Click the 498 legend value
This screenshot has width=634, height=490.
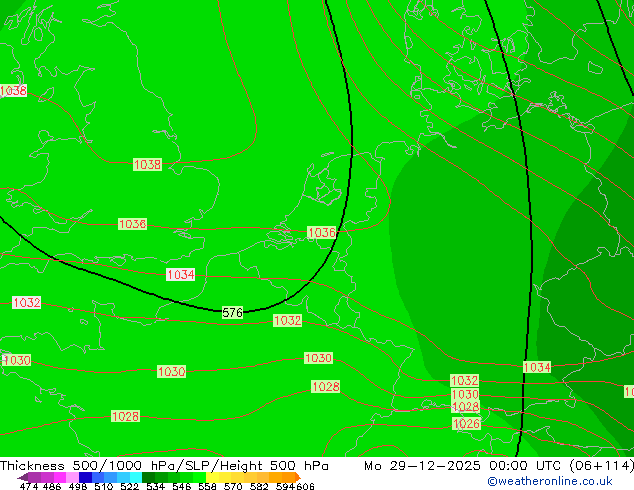(x=78, y=486)
